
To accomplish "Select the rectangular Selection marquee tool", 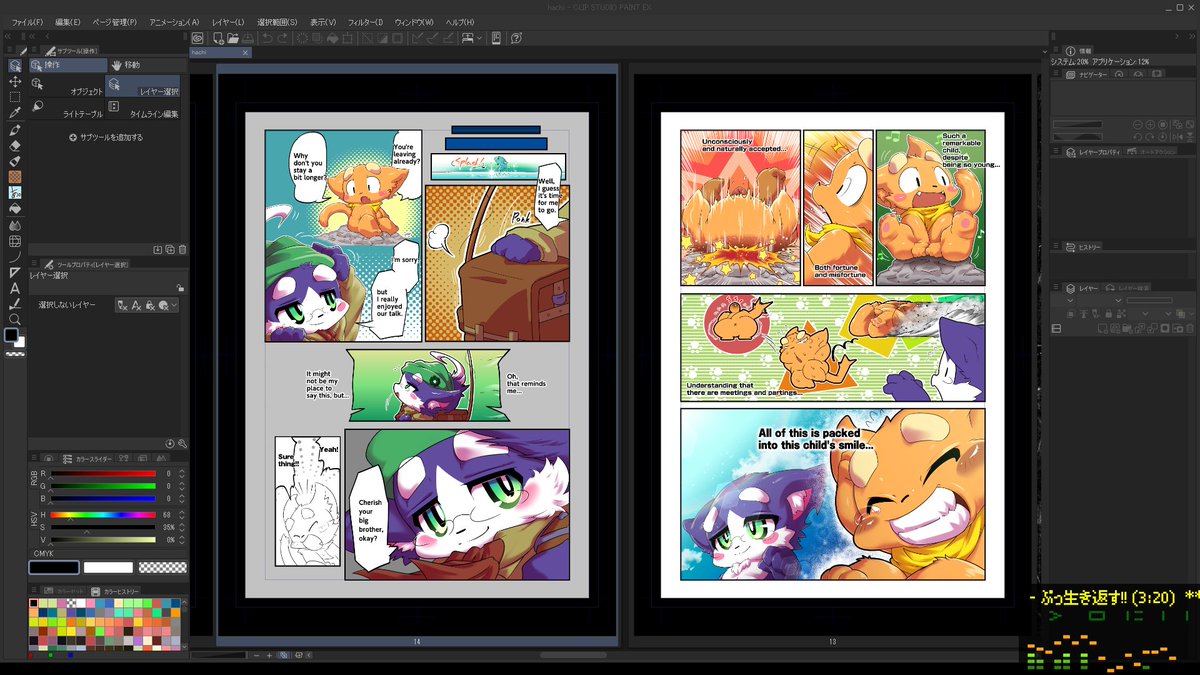I will (15, 97).
